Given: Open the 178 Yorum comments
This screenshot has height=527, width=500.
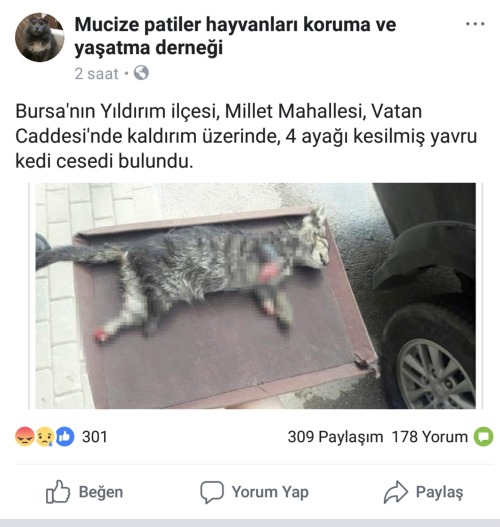Looking at the screenshot, I should [430, 437].
